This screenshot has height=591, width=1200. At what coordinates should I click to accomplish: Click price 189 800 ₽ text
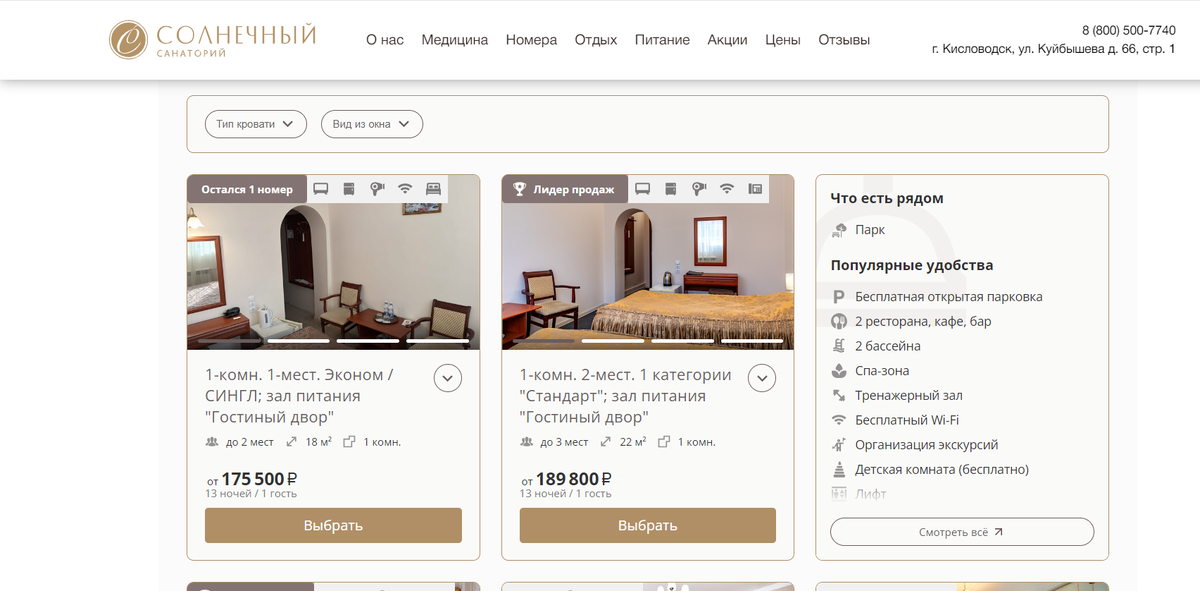574,479
